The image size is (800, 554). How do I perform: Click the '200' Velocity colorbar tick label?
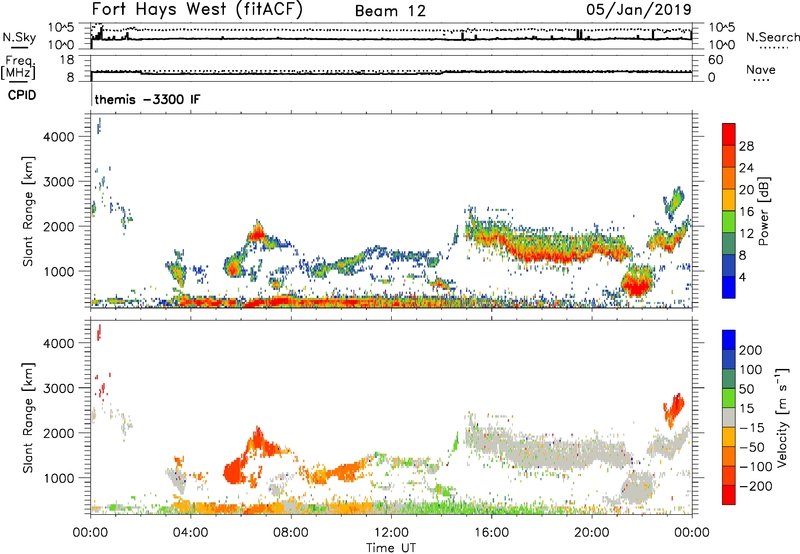pos(751,350)
